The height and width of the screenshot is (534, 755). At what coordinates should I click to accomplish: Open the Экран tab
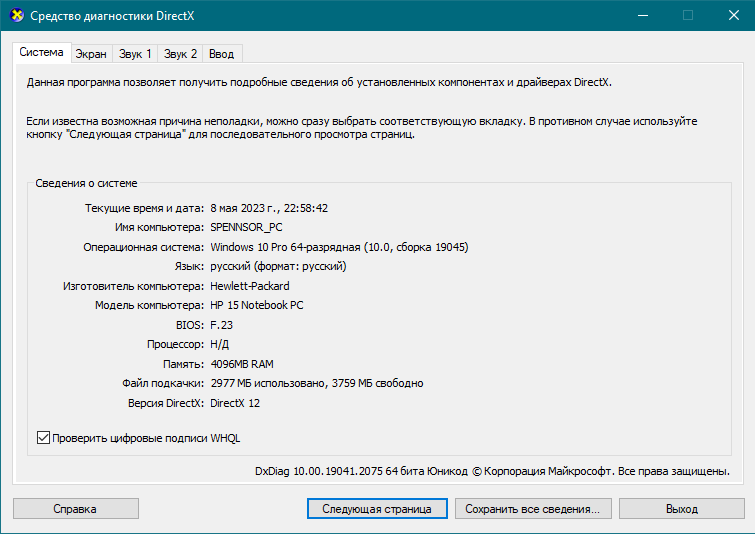(x=91, y=53)
